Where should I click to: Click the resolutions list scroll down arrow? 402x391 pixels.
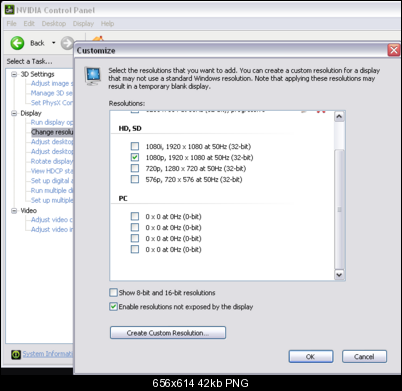[x=339, y=275]
